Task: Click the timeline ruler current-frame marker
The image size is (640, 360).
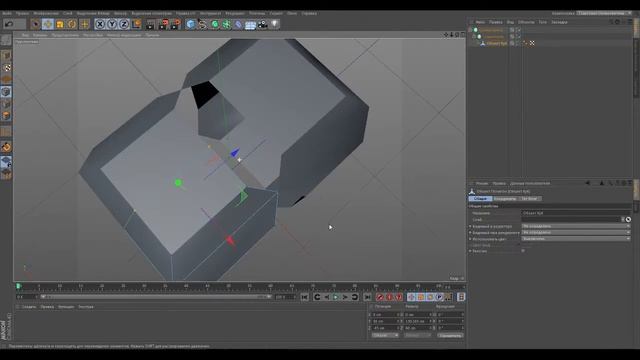Action: (18, 287)
